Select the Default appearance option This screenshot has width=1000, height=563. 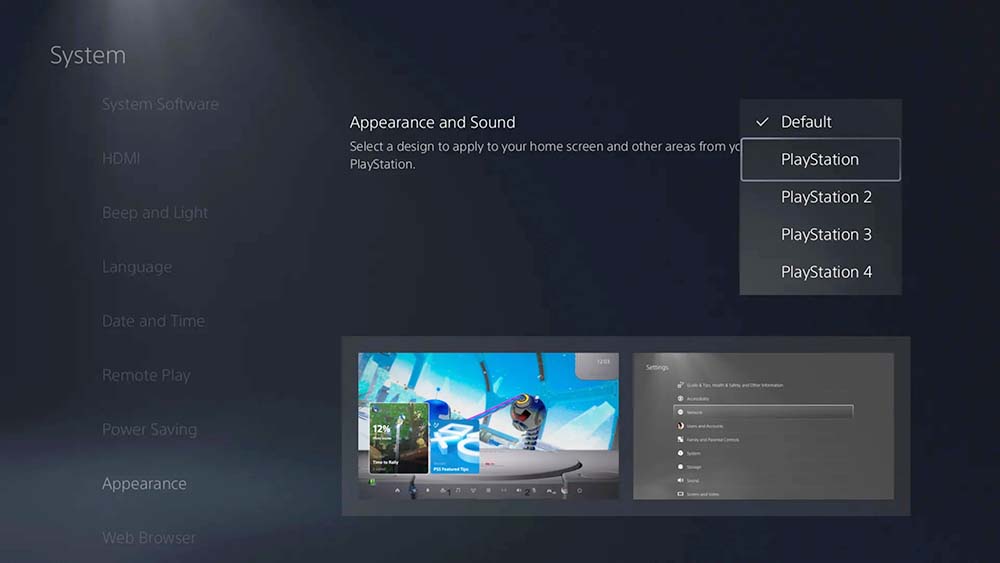(x=820, y=122)
